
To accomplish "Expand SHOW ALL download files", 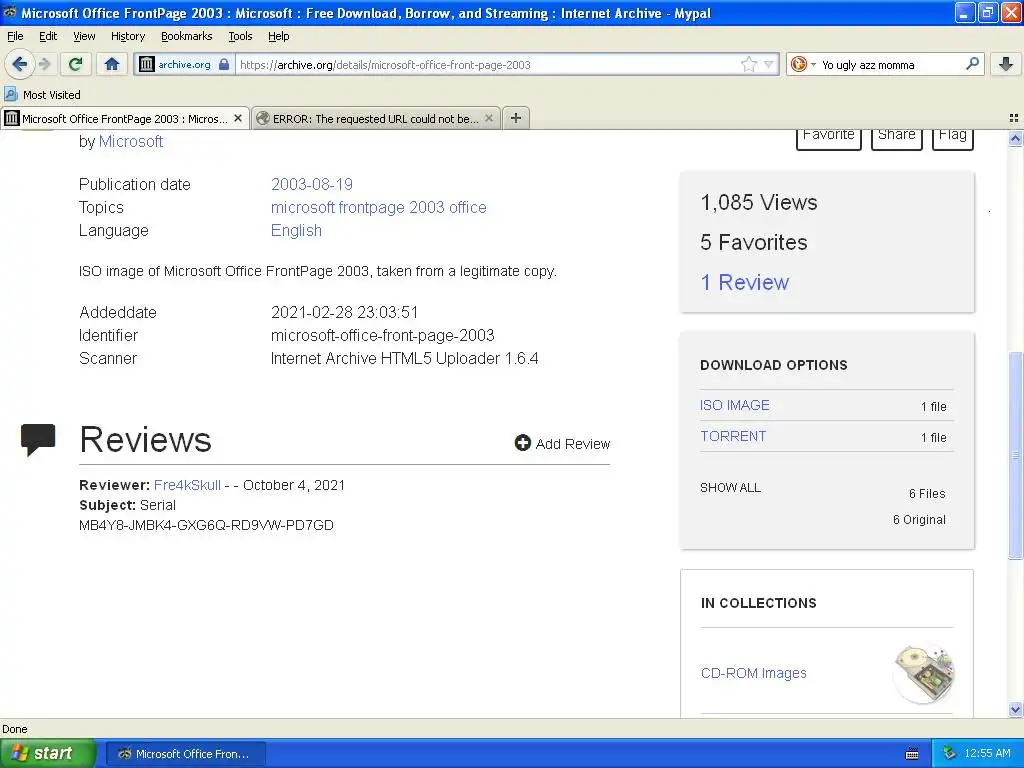I will pos(730,488).
